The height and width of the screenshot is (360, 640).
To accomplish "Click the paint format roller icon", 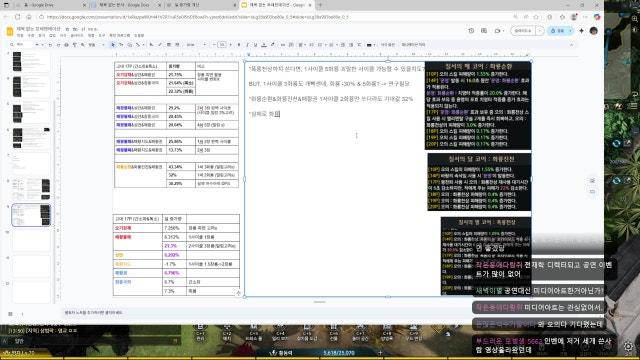I will pos(75,45).
